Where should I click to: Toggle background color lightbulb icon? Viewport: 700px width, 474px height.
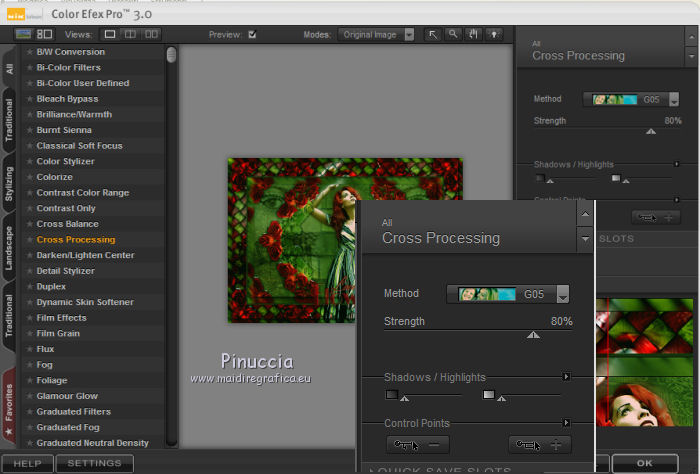494,34
